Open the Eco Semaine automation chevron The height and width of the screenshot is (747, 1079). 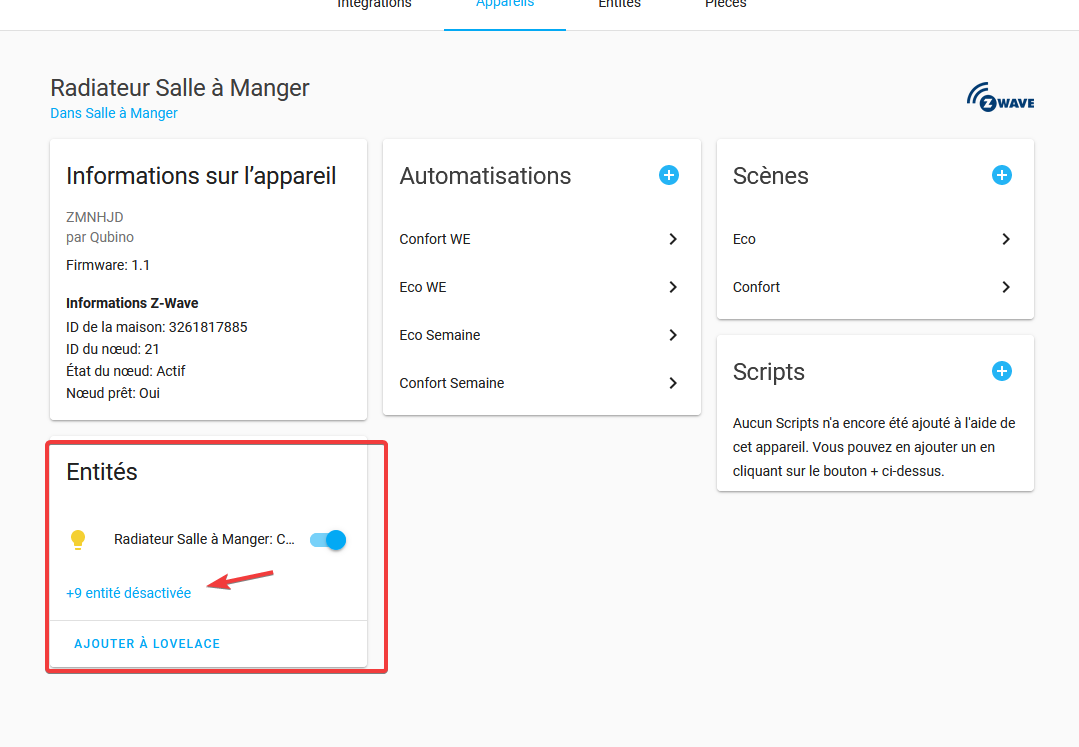click(x=673, y=335)
